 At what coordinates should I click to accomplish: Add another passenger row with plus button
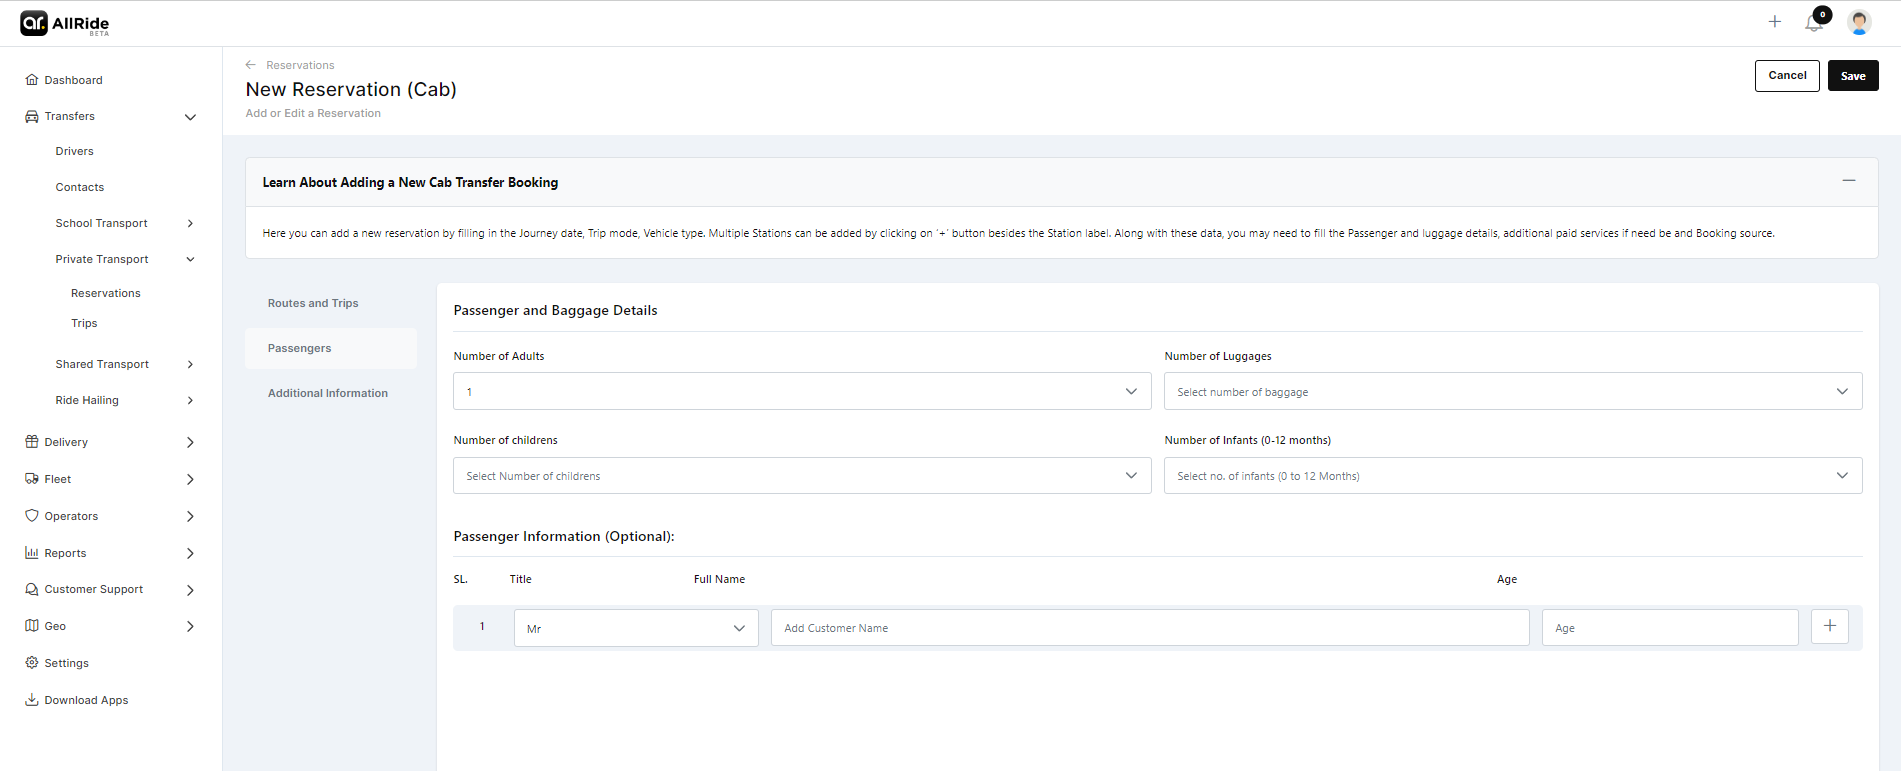(1829, 627)
